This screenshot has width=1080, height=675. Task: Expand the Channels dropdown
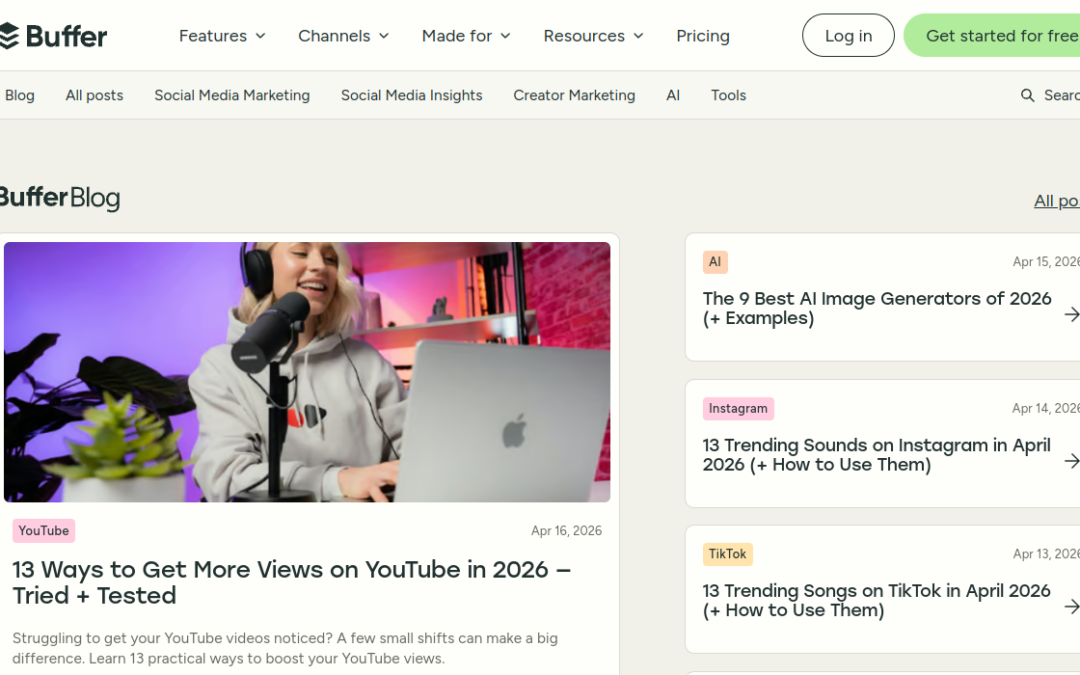point(343,36)
